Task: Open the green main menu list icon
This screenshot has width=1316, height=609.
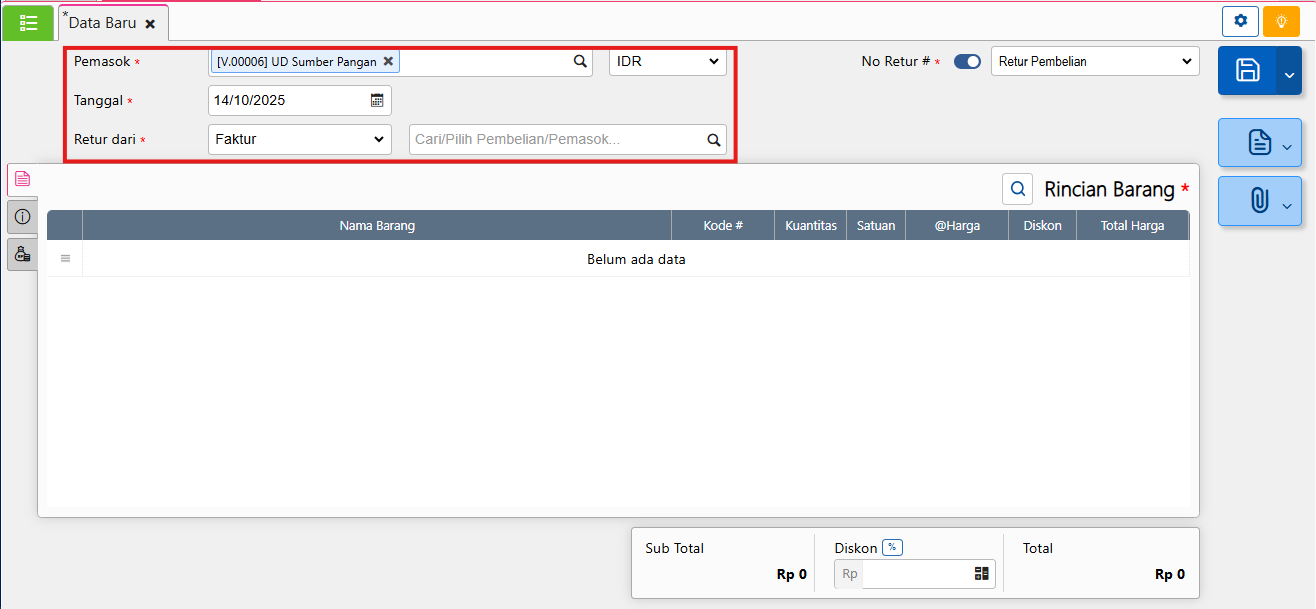Action: [x=28, y=22]
